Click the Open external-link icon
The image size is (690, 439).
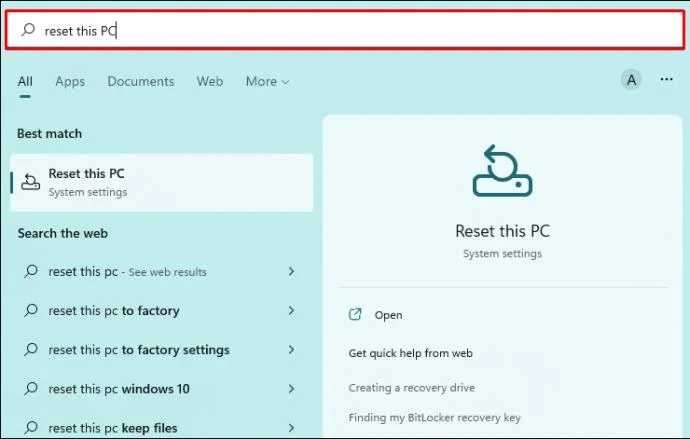click(x=355, y=314)
